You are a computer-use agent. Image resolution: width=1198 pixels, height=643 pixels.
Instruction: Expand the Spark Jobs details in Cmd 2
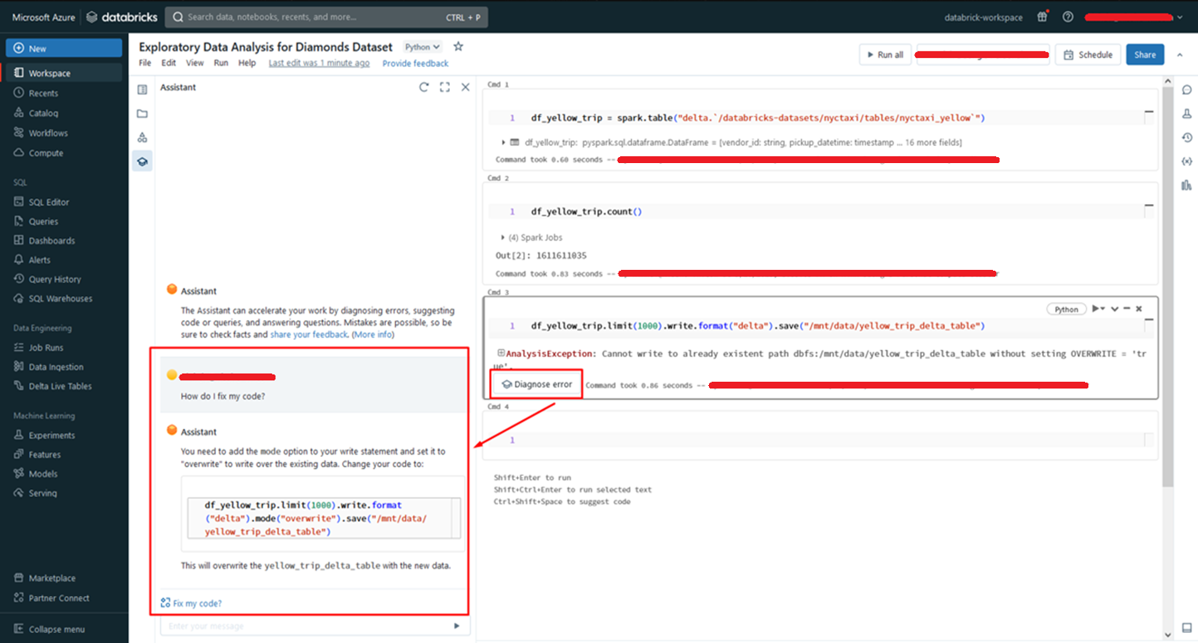click(x=502, y=237)
